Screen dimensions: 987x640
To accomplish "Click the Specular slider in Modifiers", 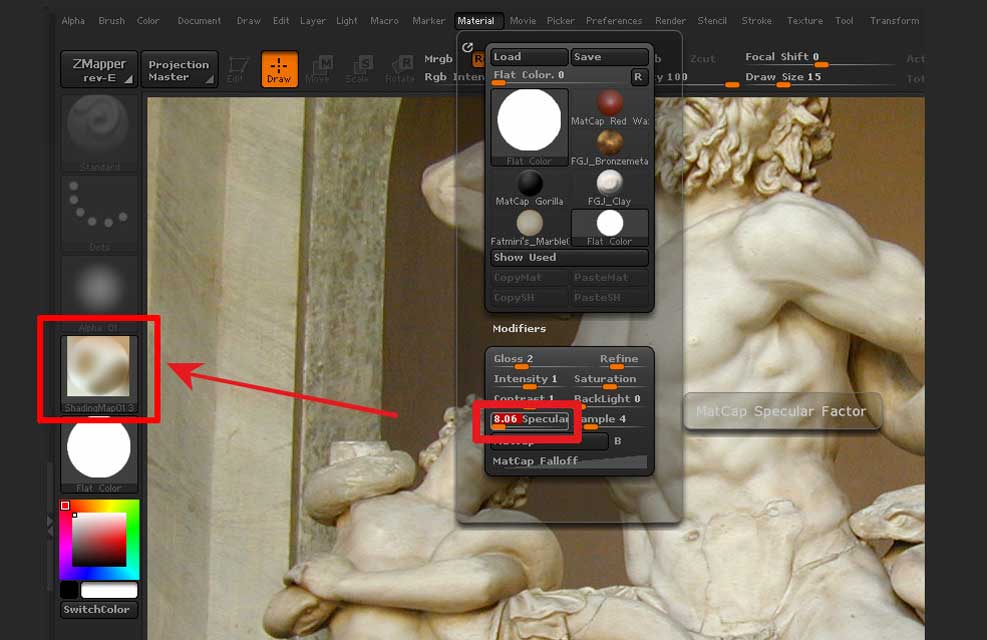I will click(x=530, y=420).
